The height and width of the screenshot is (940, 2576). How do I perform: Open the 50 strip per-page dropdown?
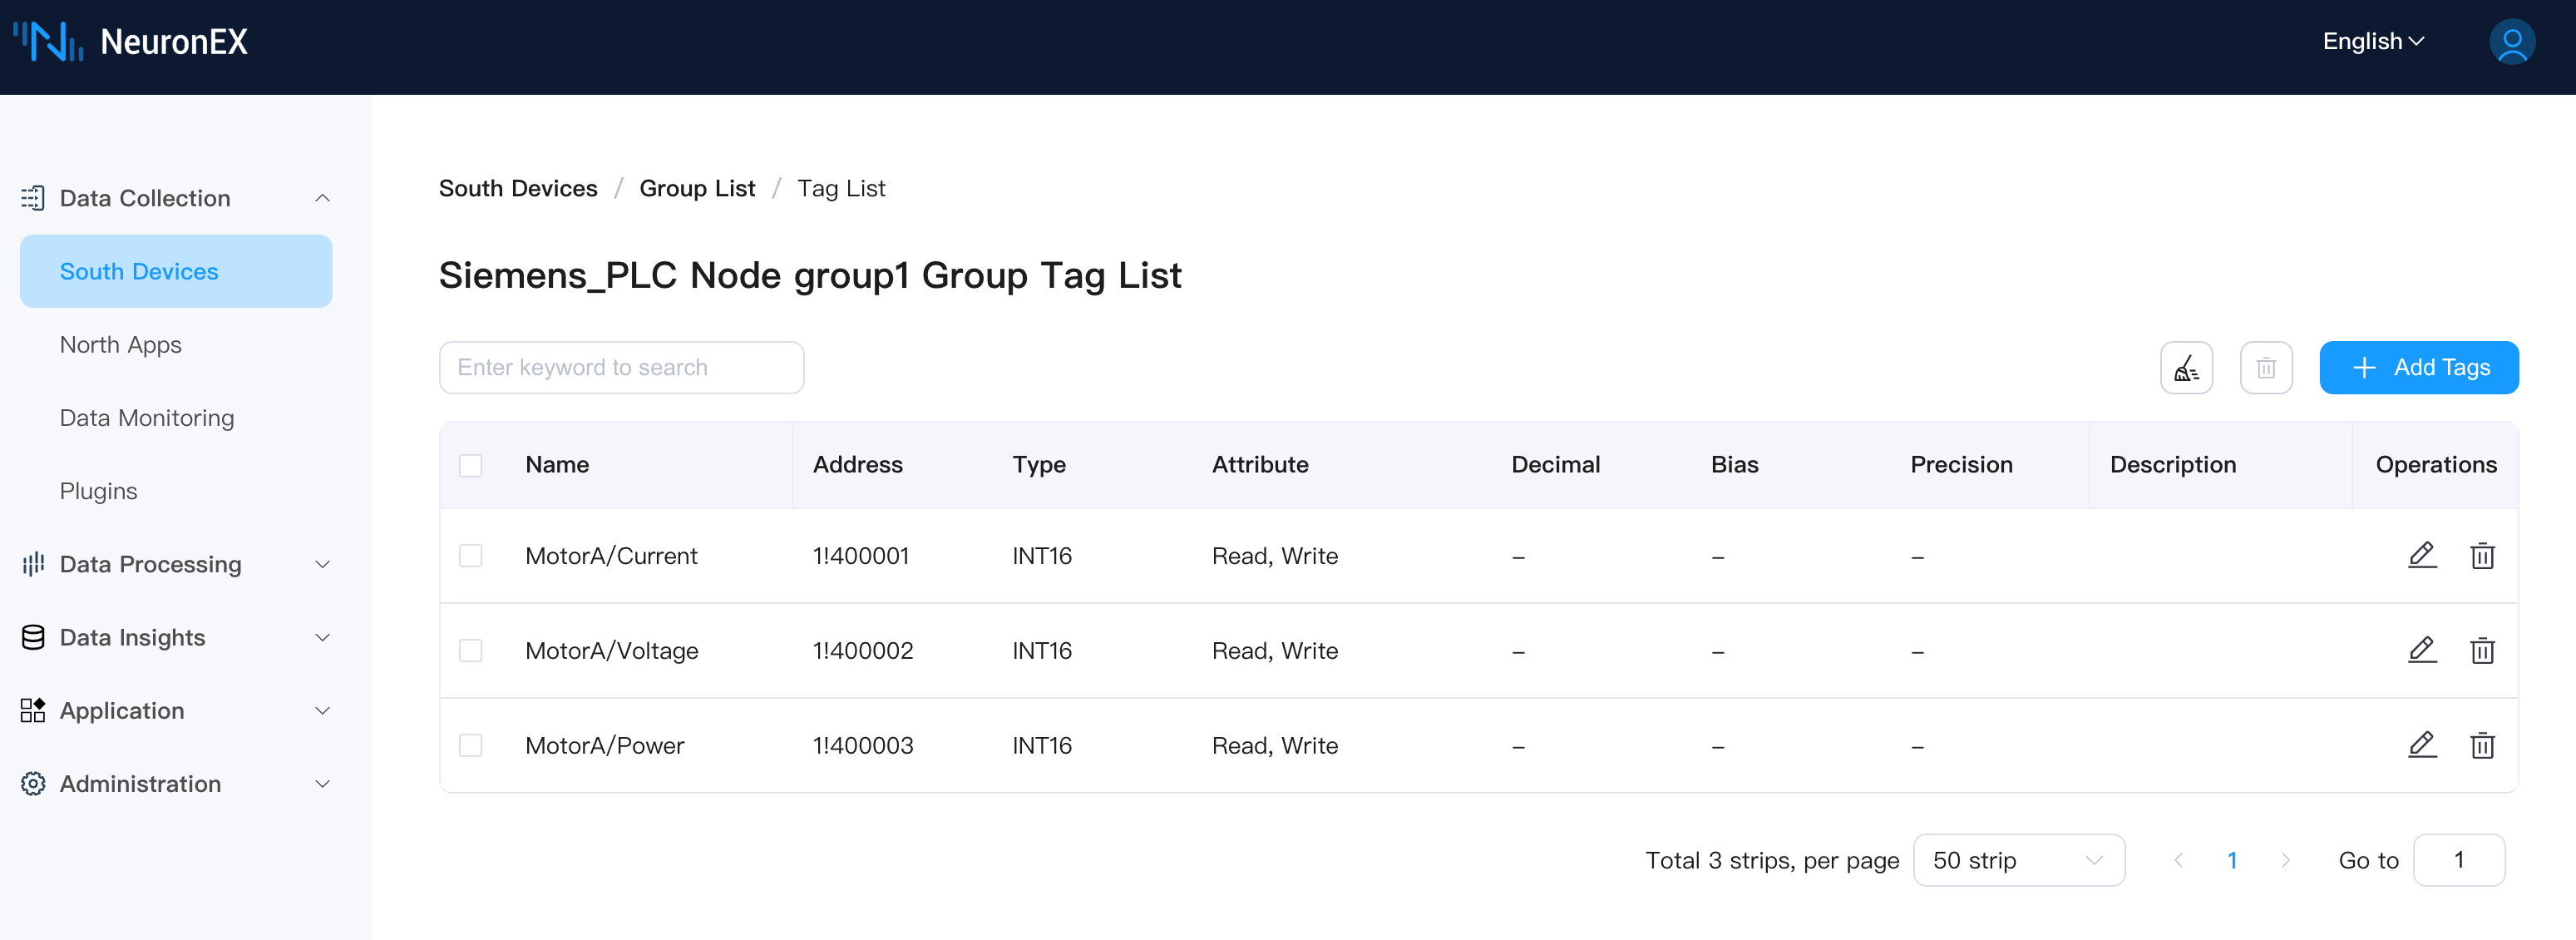point(2017,860)
